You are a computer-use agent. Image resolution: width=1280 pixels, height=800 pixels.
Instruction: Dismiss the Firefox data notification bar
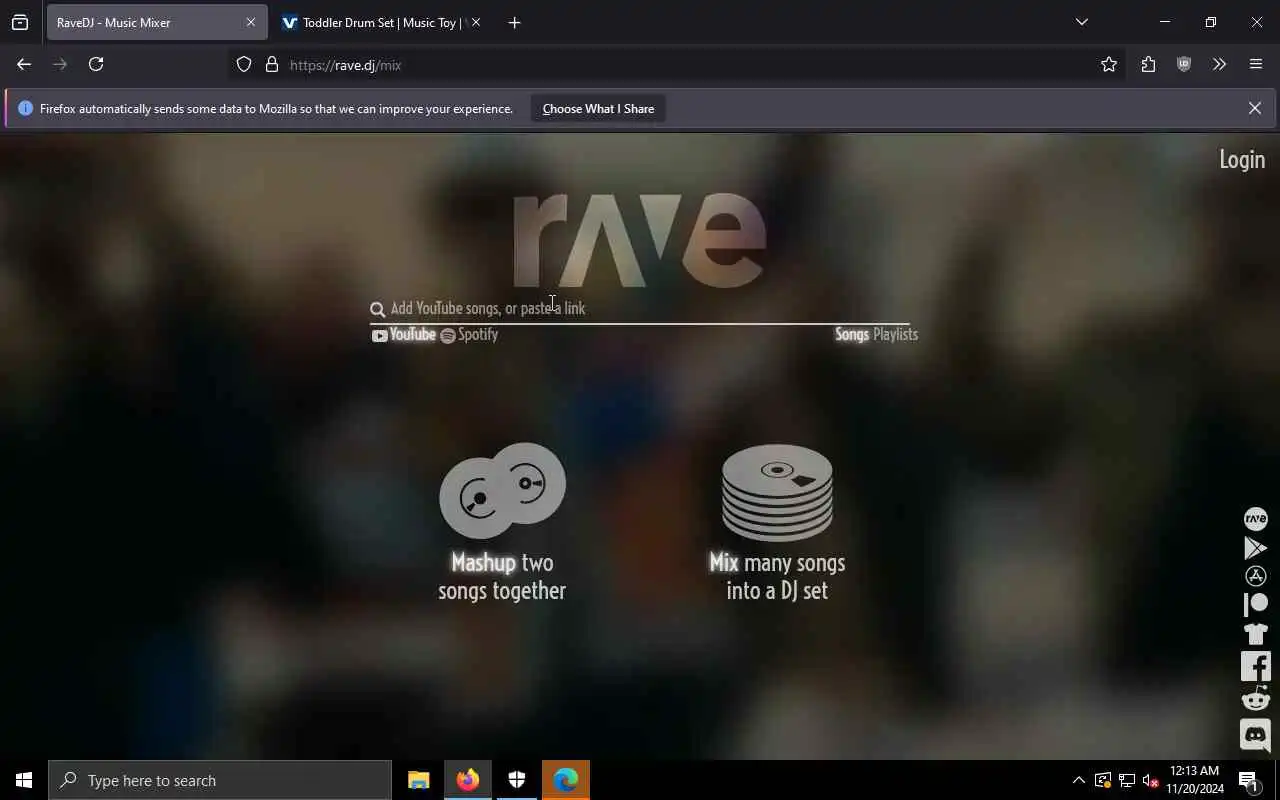click(x=1255, y=108)
